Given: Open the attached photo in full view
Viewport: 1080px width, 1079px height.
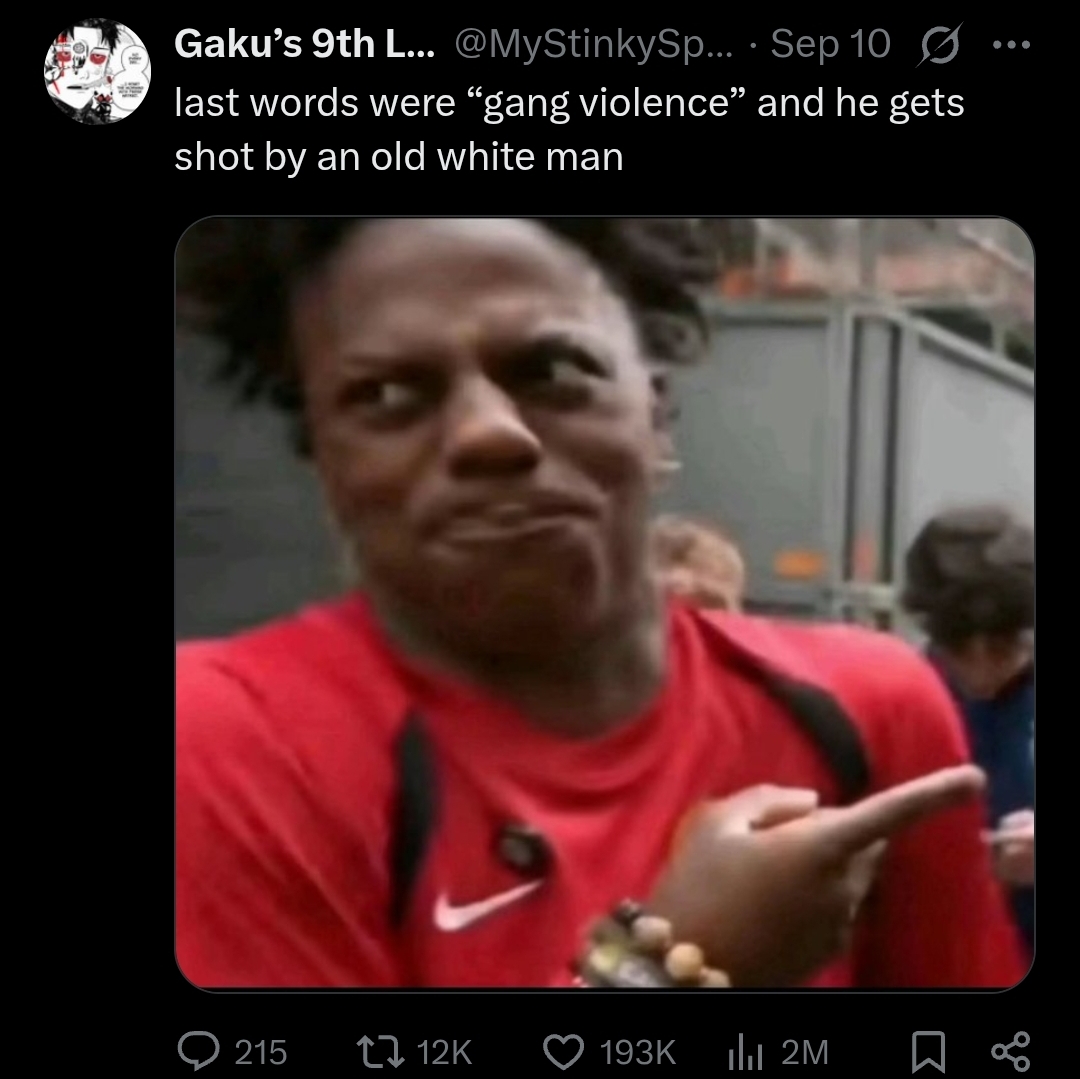Looking at the screenshot, I should (x=605, y=604).
